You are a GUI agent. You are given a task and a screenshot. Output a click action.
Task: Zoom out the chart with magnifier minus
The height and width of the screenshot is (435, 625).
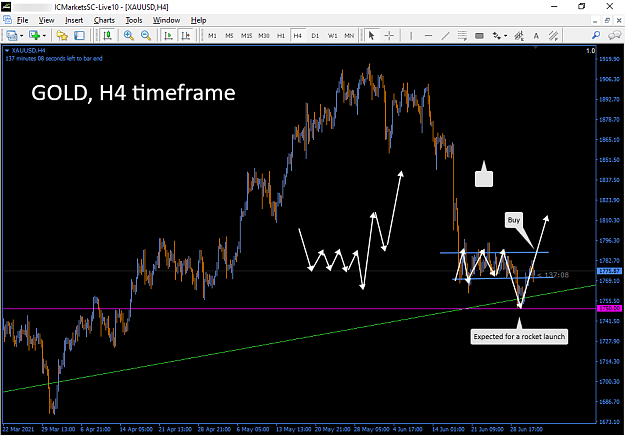pos(146,35)
